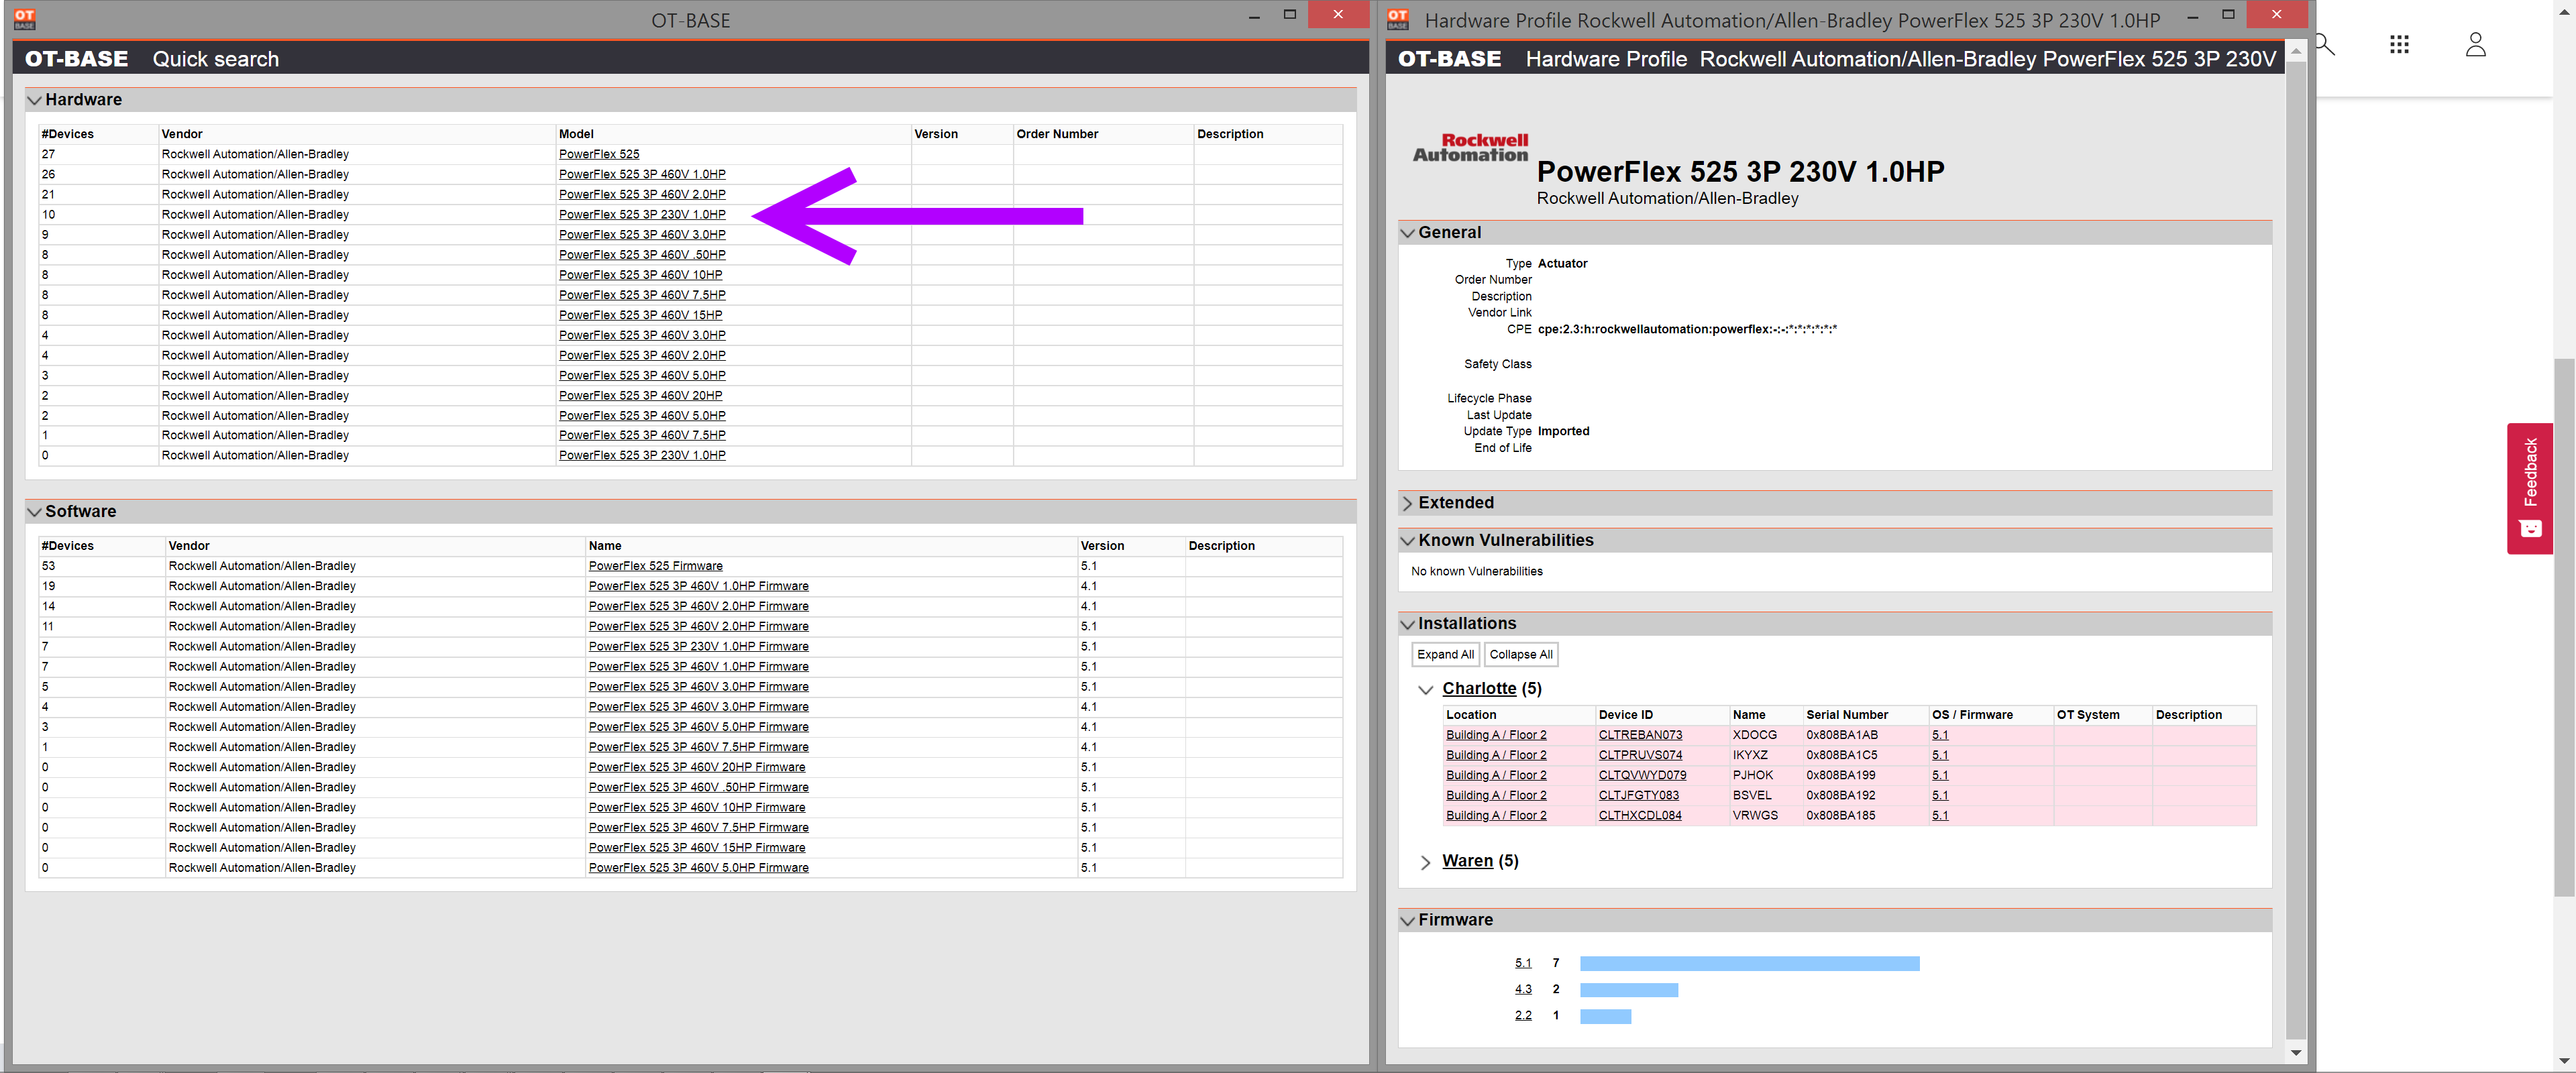The height and width of the screenshot is (1073, 2576).
Task: Open device ID CLTQVWYD079
Action: (x=1641, y=775)
